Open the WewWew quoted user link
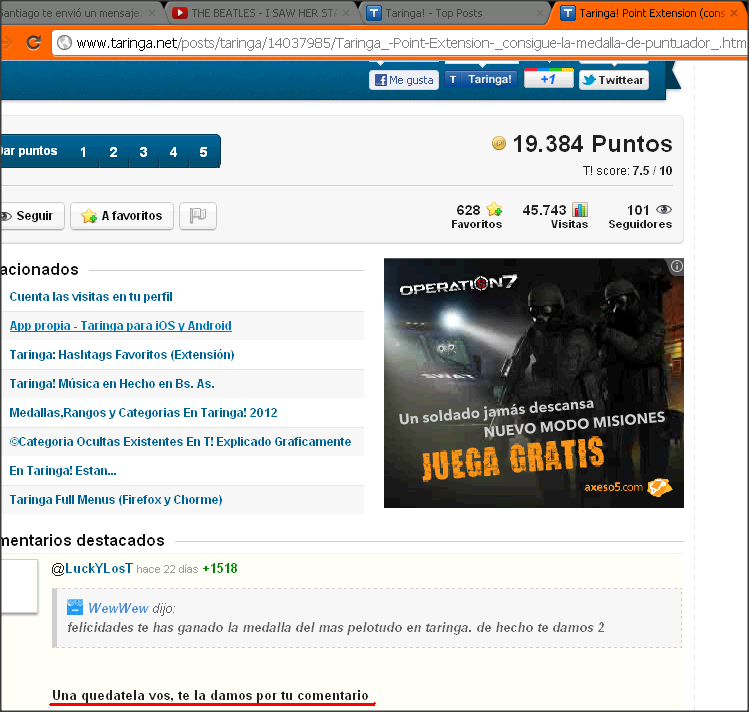The height and width of the screenshot is (712, 749). (x=118, y=608)
